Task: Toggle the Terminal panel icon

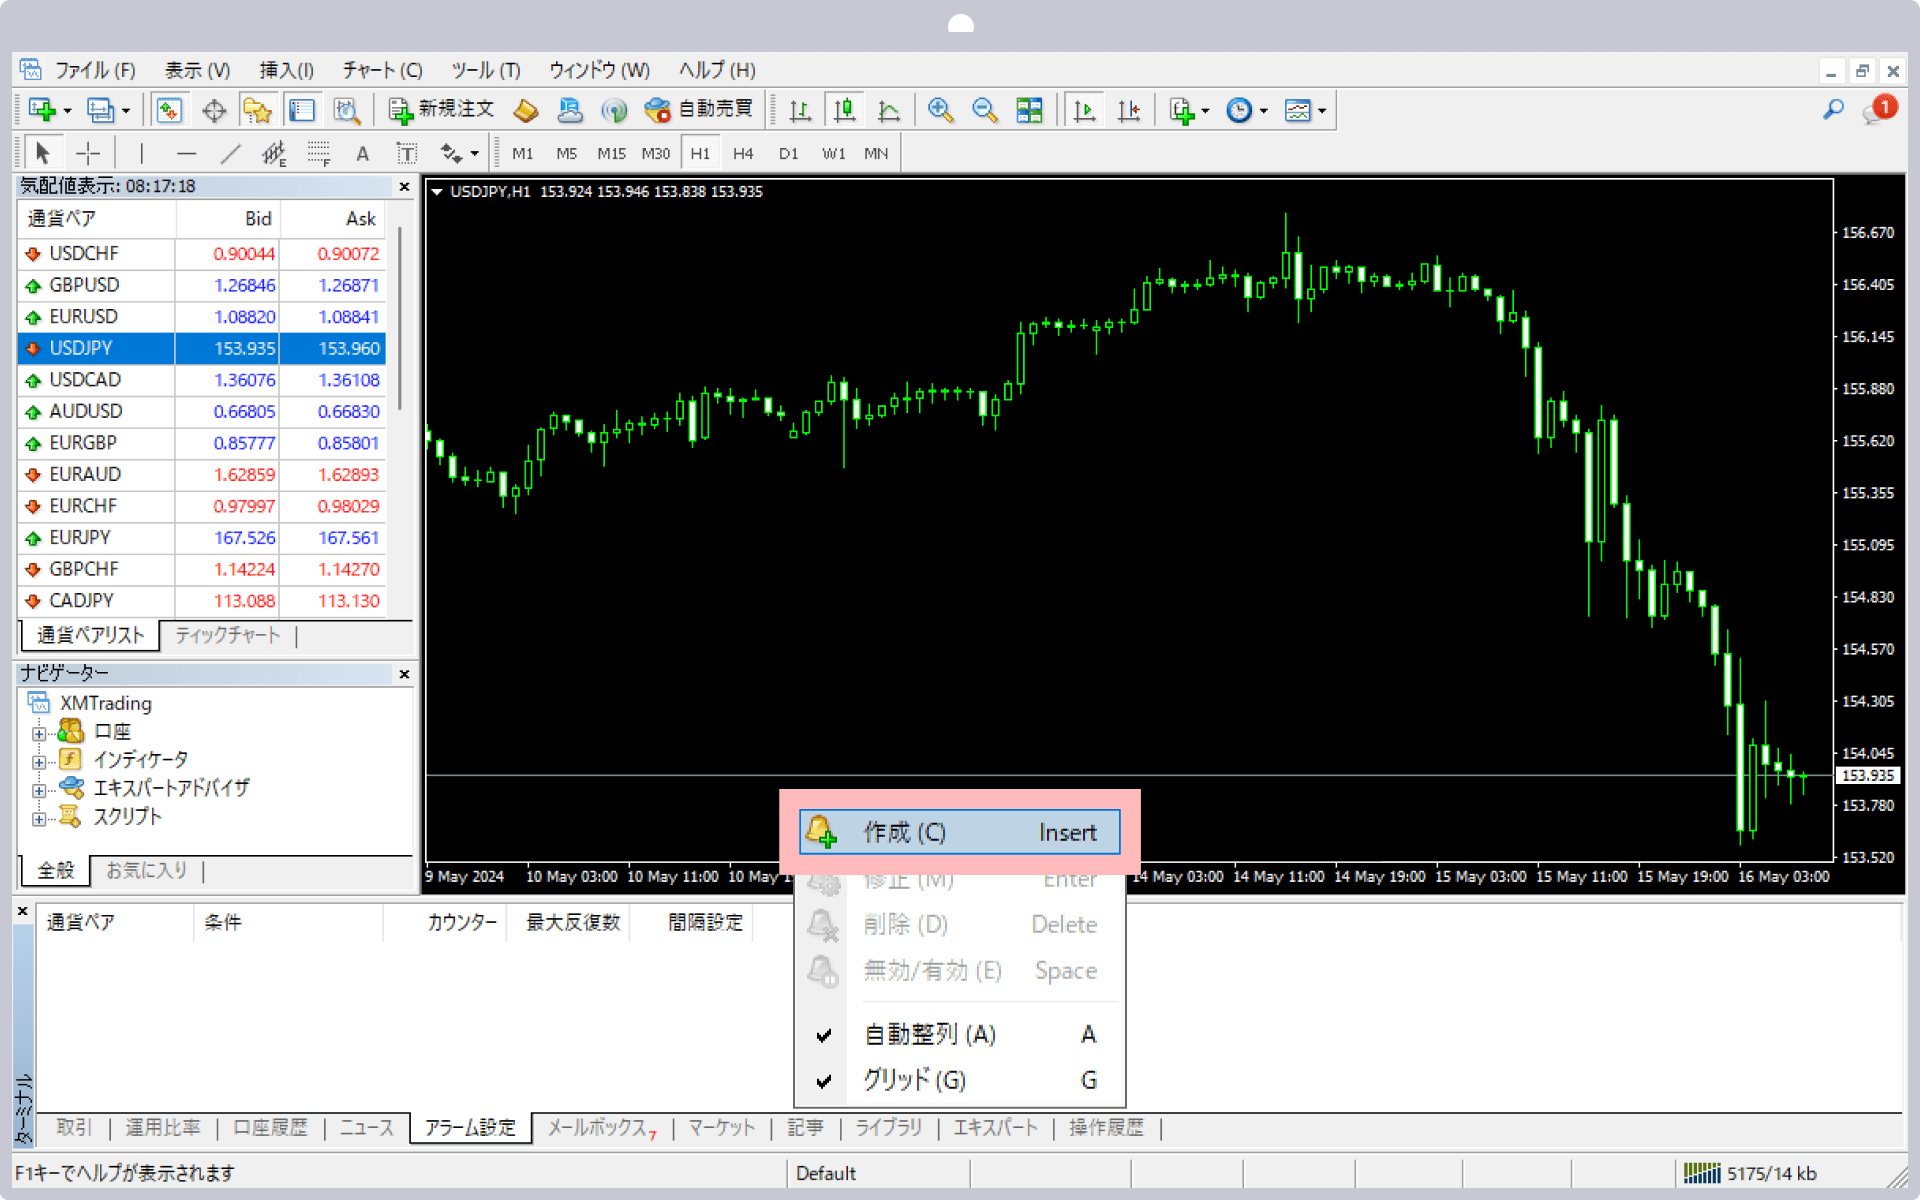Action: tap(302, 110)
